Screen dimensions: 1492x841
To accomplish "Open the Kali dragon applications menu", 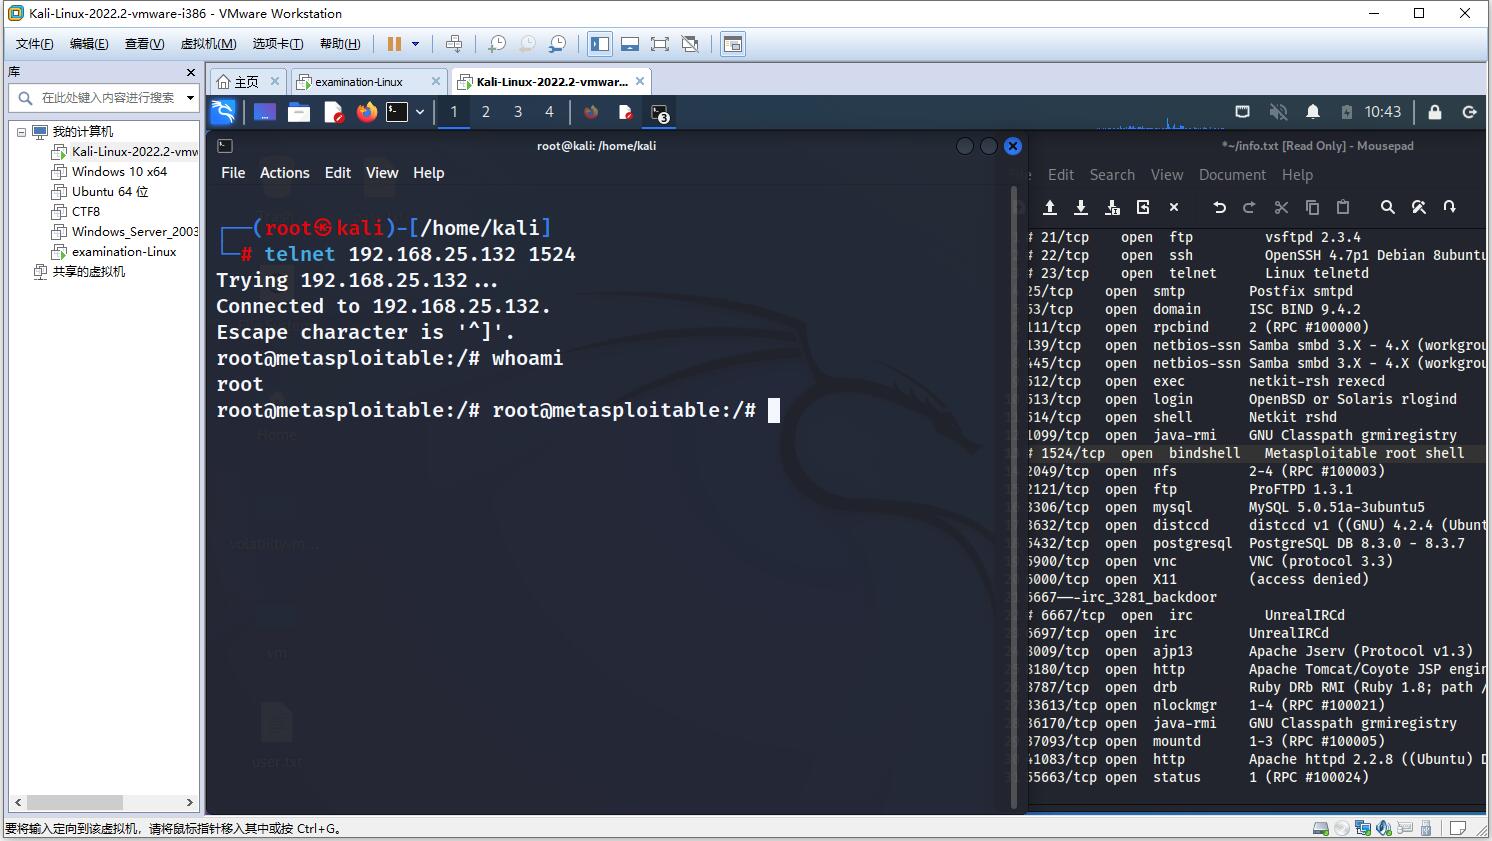I will tap(223, 112).
